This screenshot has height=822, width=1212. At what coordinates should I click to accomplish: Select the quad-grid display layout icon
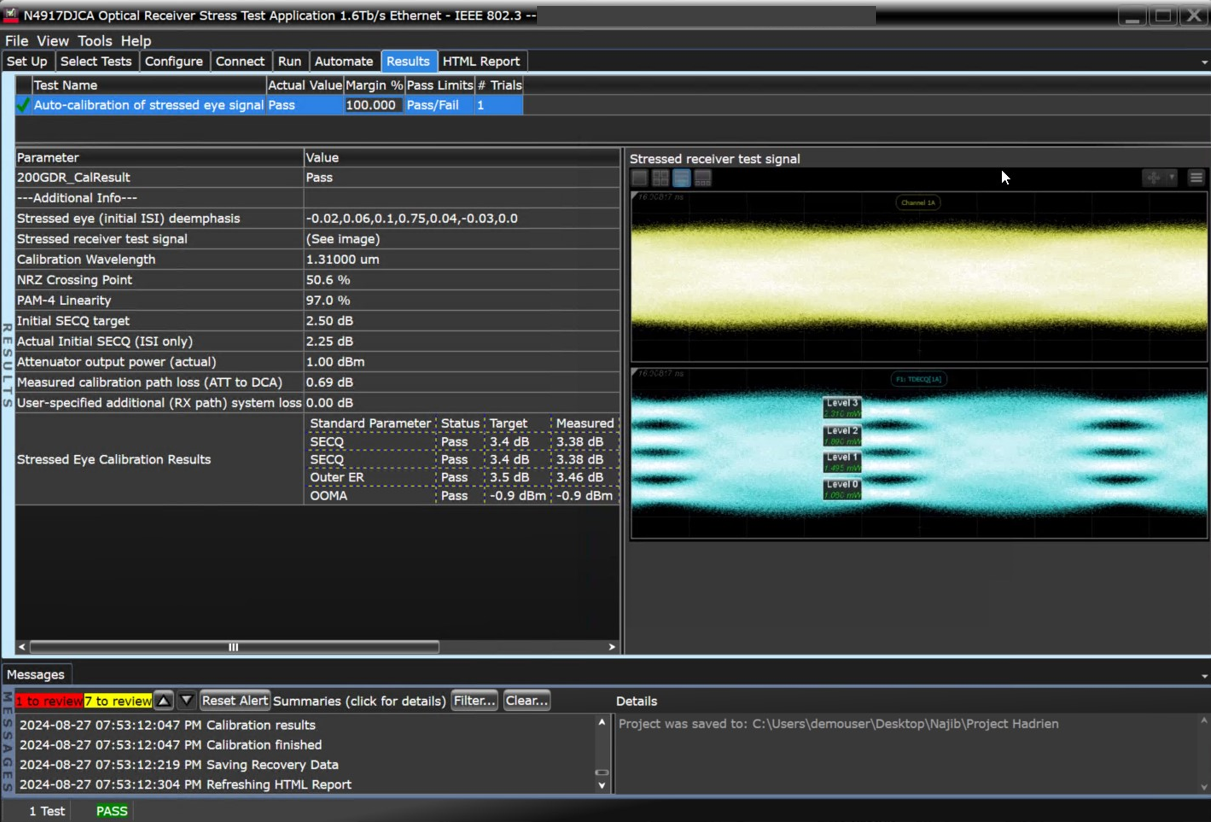(660, 178)
